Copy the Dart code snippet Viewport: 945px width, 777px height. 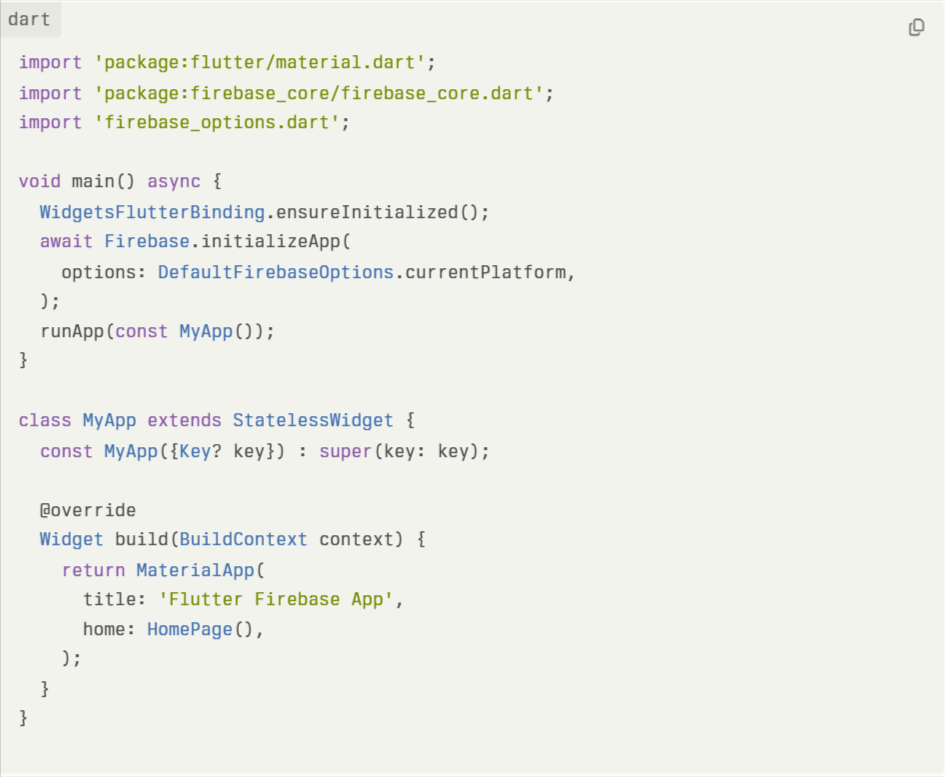click(x=916, y=27)
